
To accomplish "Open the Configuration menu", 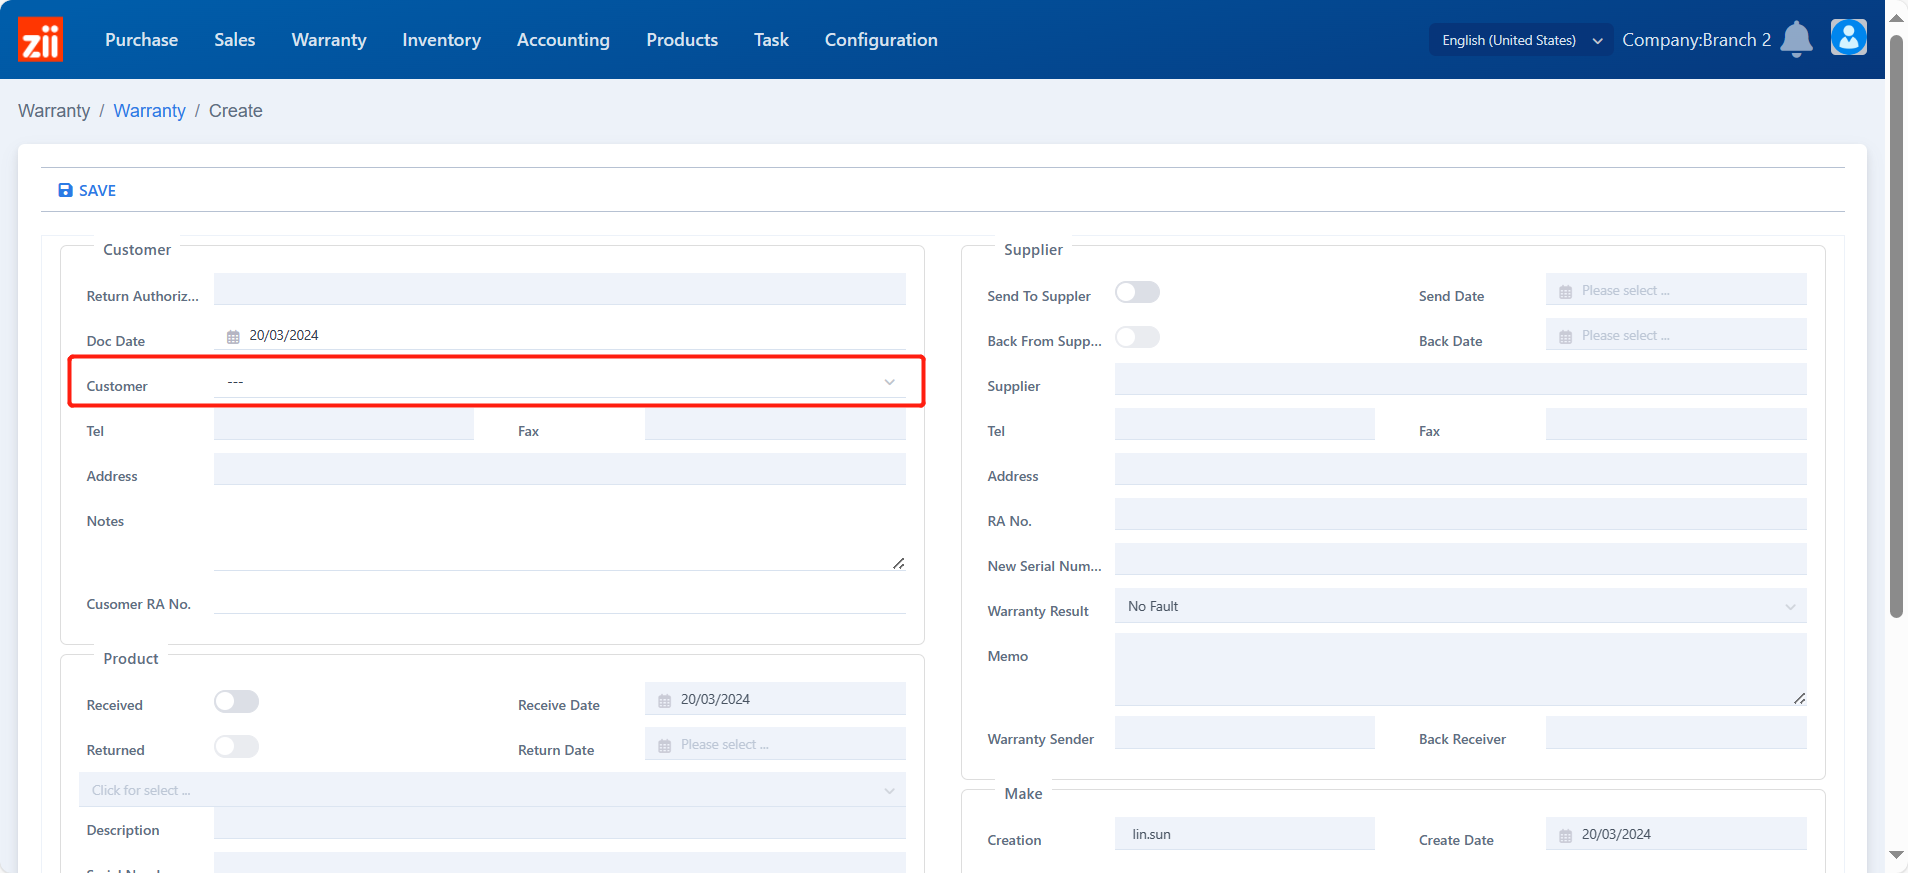I will pyautogui.click(x=881, y=40).
